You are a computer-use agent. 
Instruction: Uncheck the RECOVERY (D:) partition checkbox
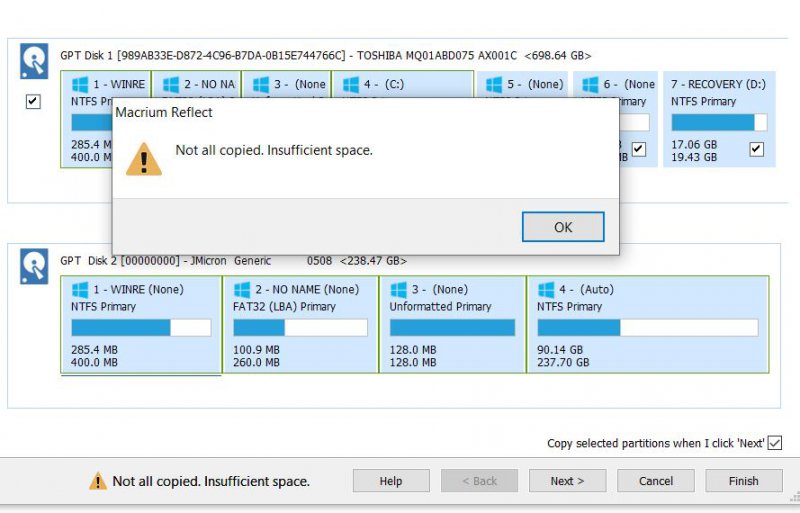[x=756, y=149]
